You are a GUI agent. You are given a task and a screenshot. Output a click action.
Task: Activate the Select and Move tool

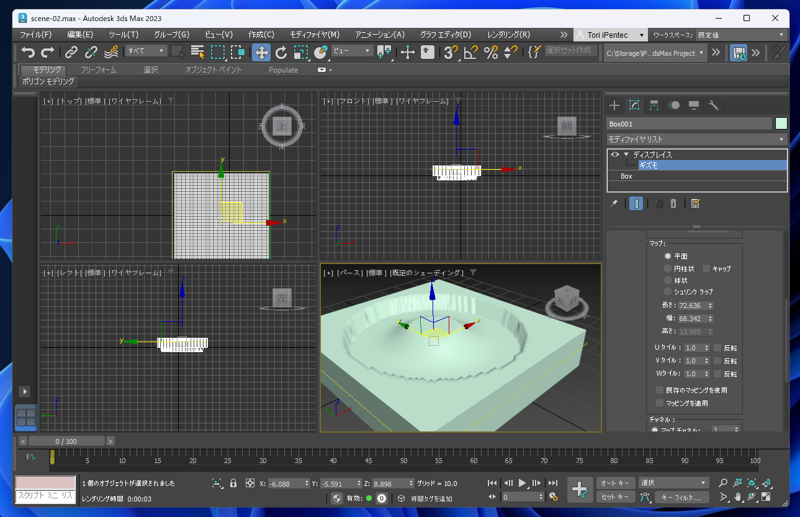click(261, 52)
